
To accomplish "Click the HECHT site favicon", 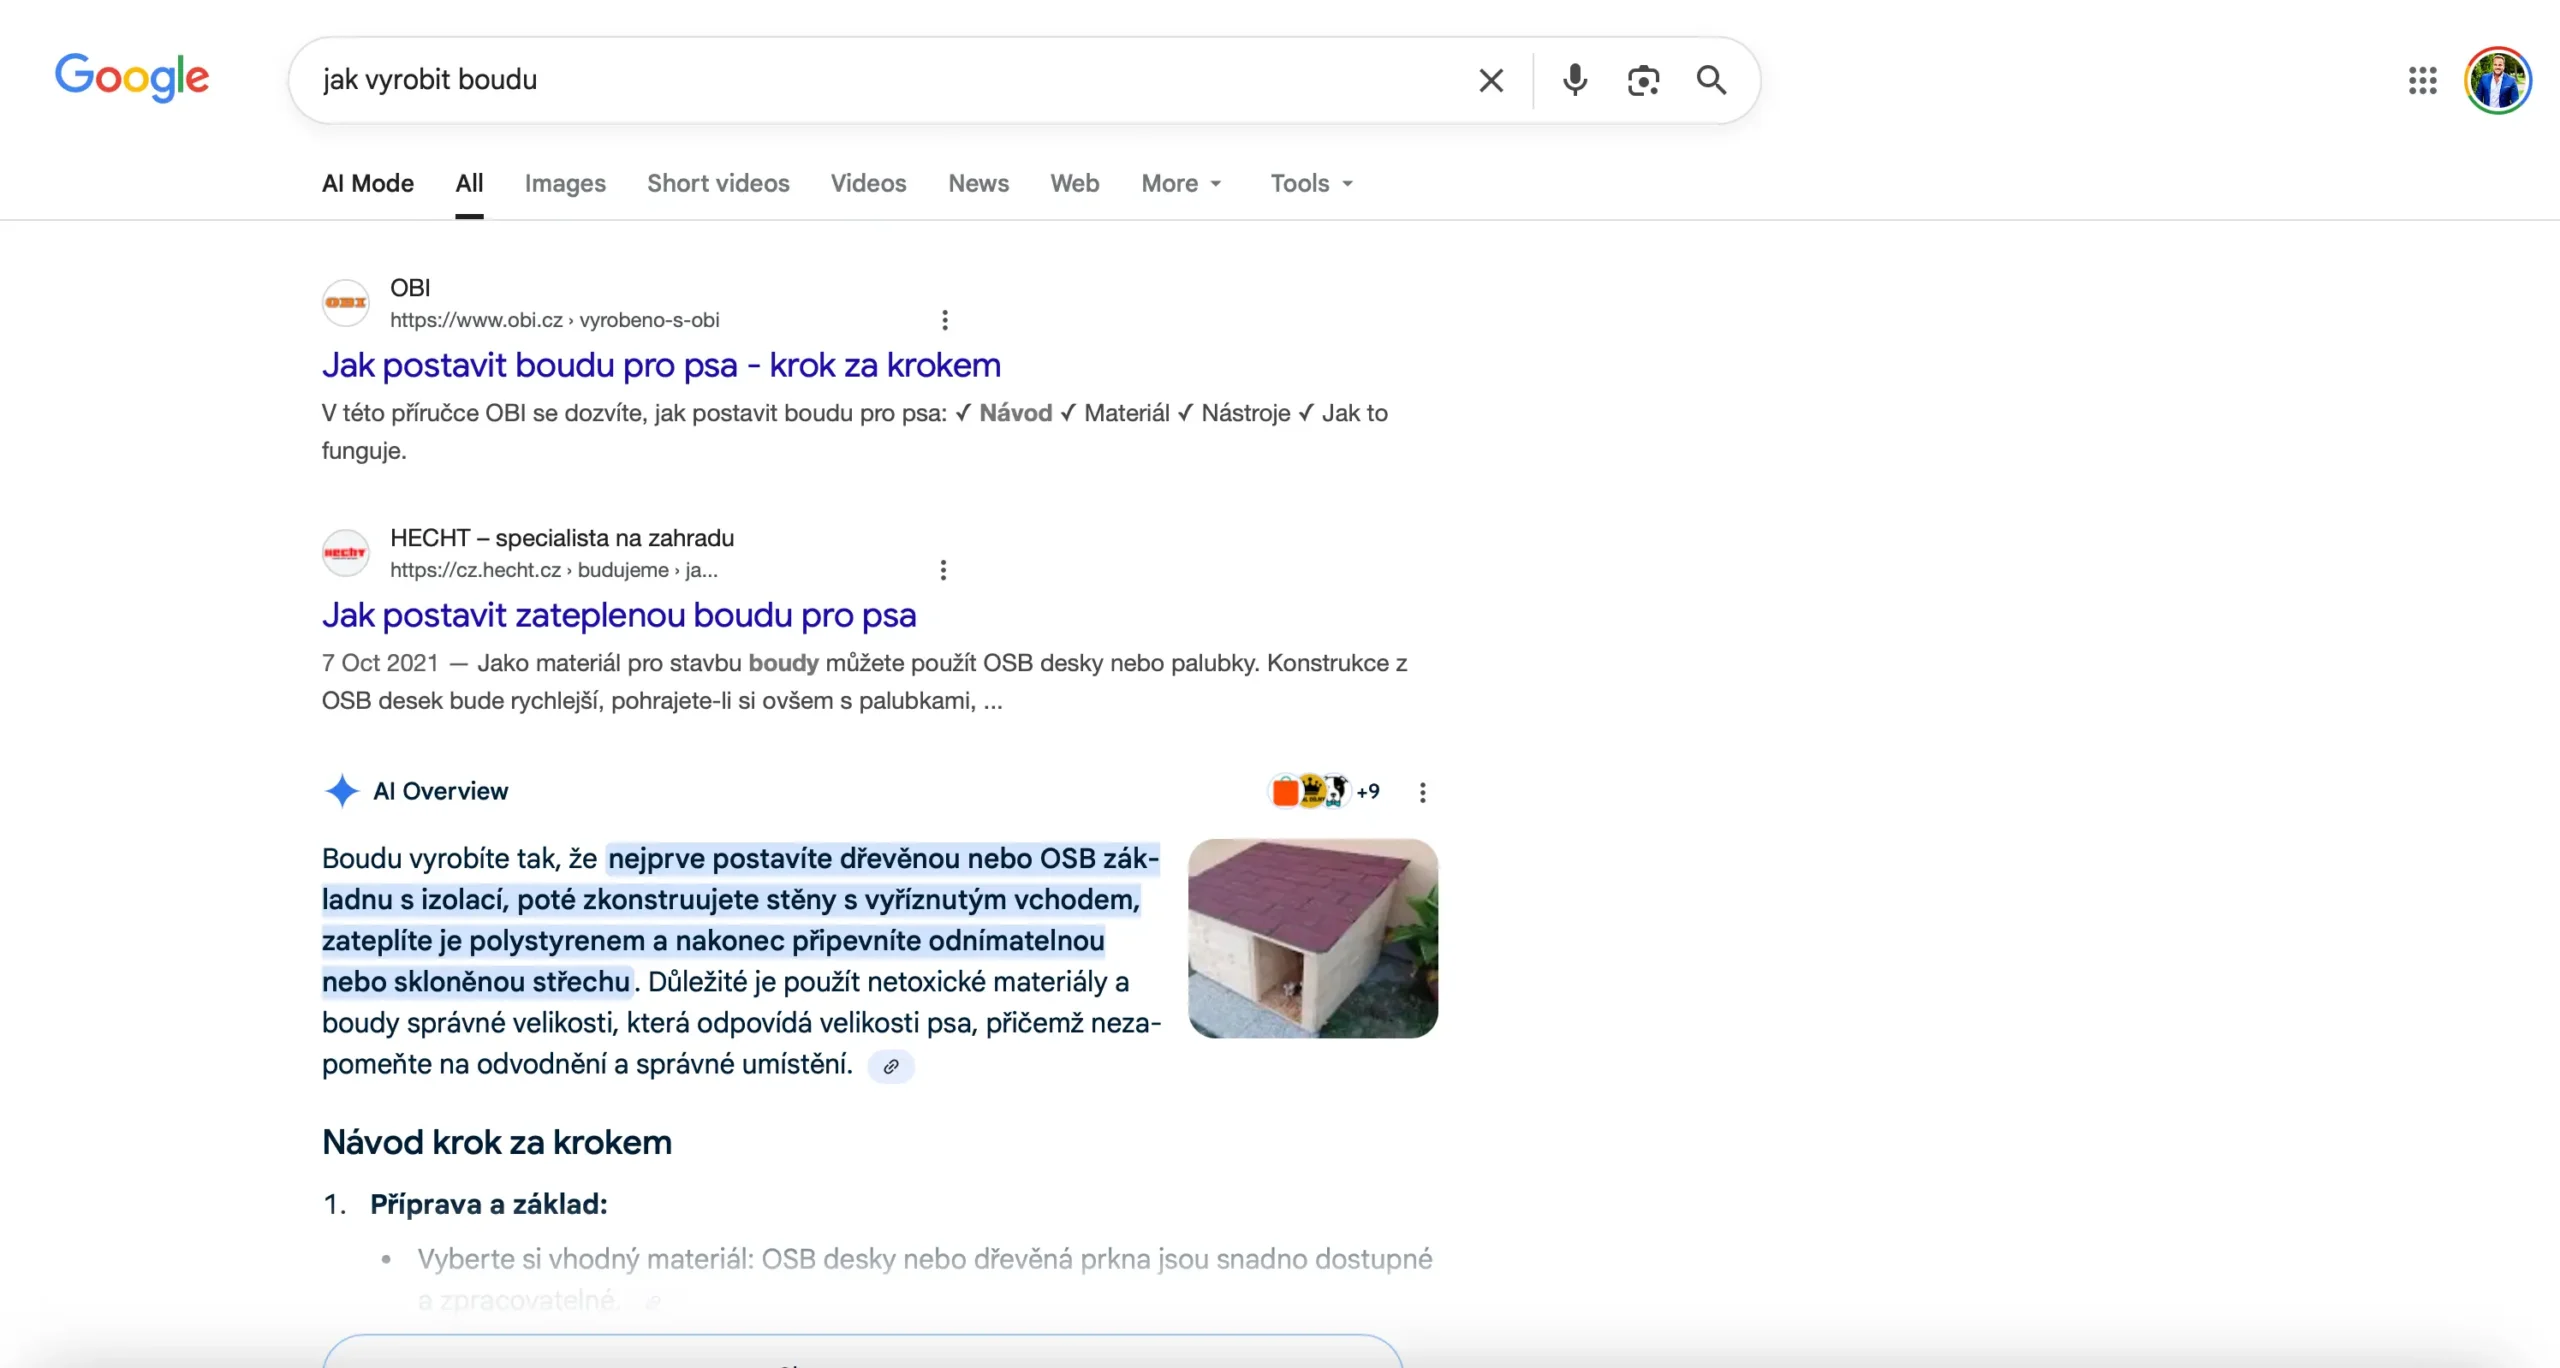I will click(x=345, y=552).
